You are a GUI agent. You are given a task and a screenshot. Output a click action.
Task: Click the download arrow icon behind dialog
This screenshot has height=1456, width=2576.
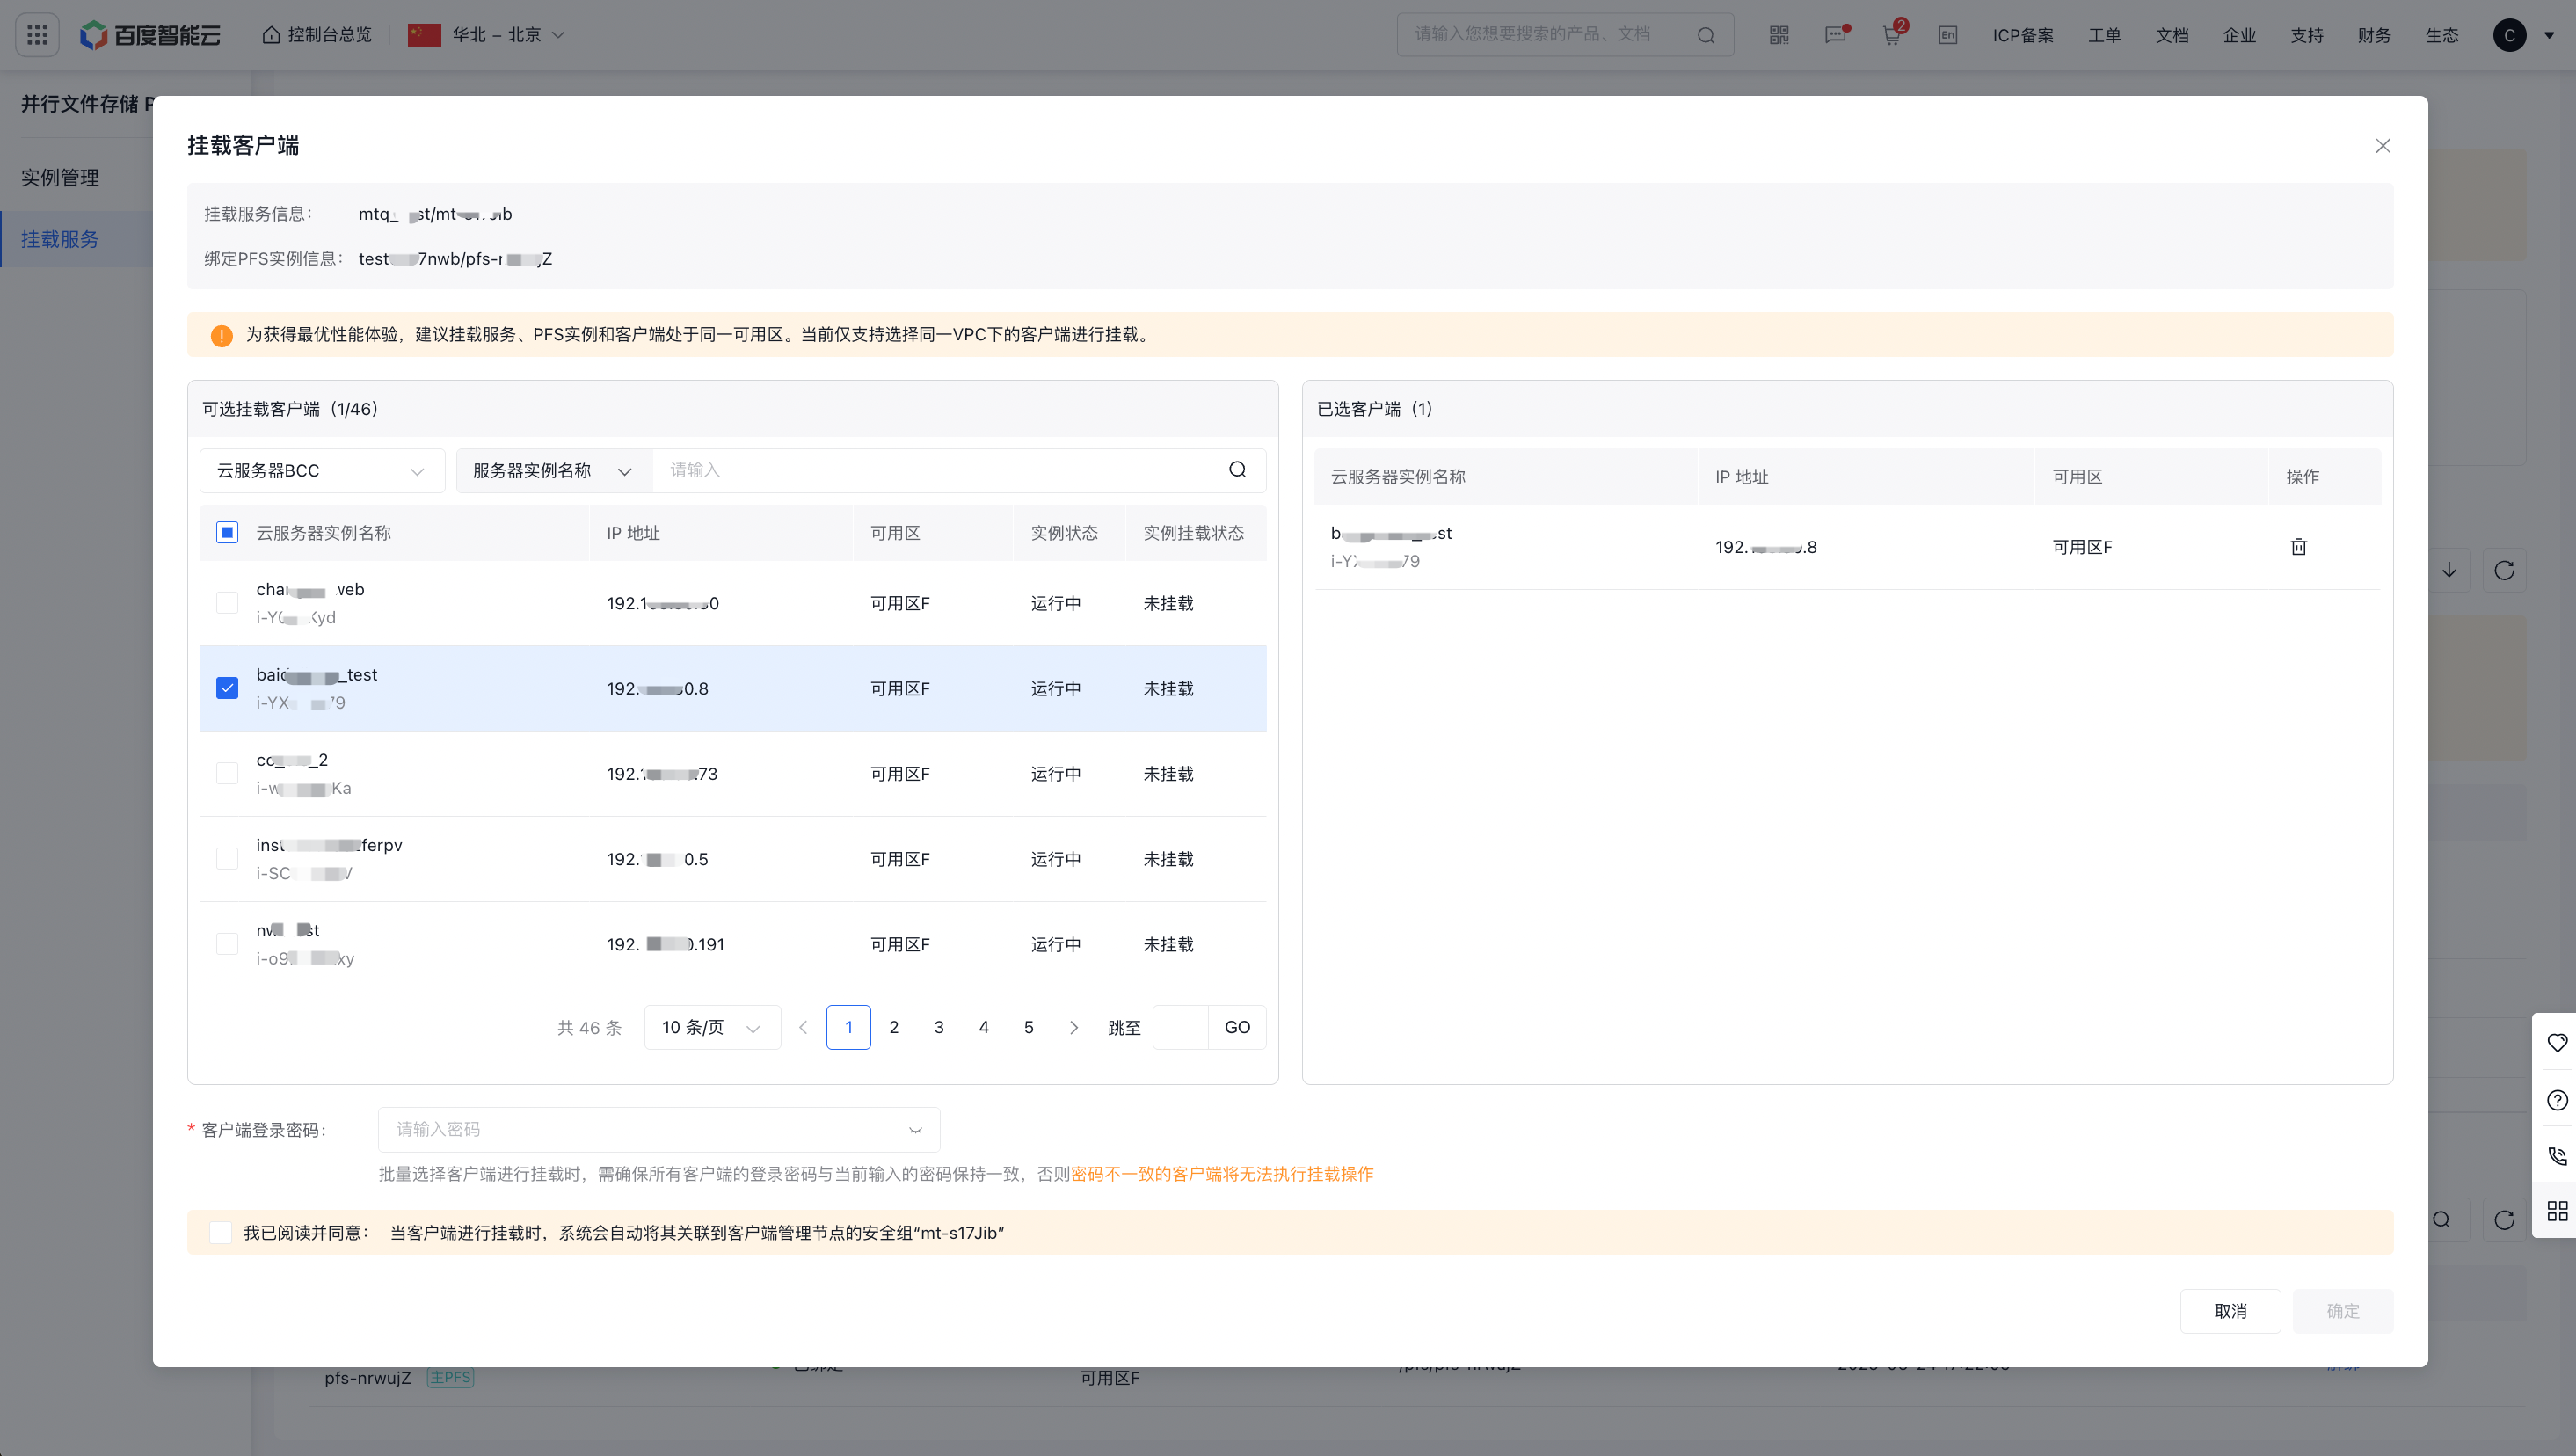click(2449, 570)
